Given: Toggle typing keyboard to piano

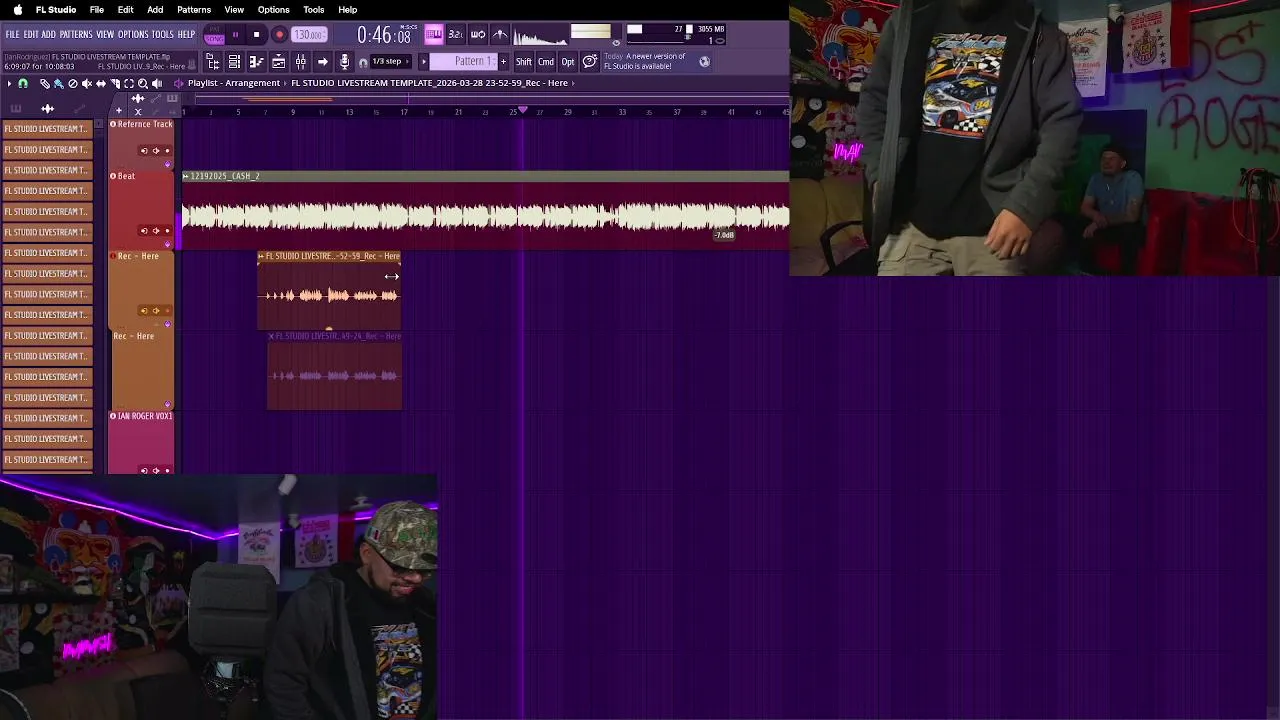Looking at the screenshot, I should click(433, 35).
